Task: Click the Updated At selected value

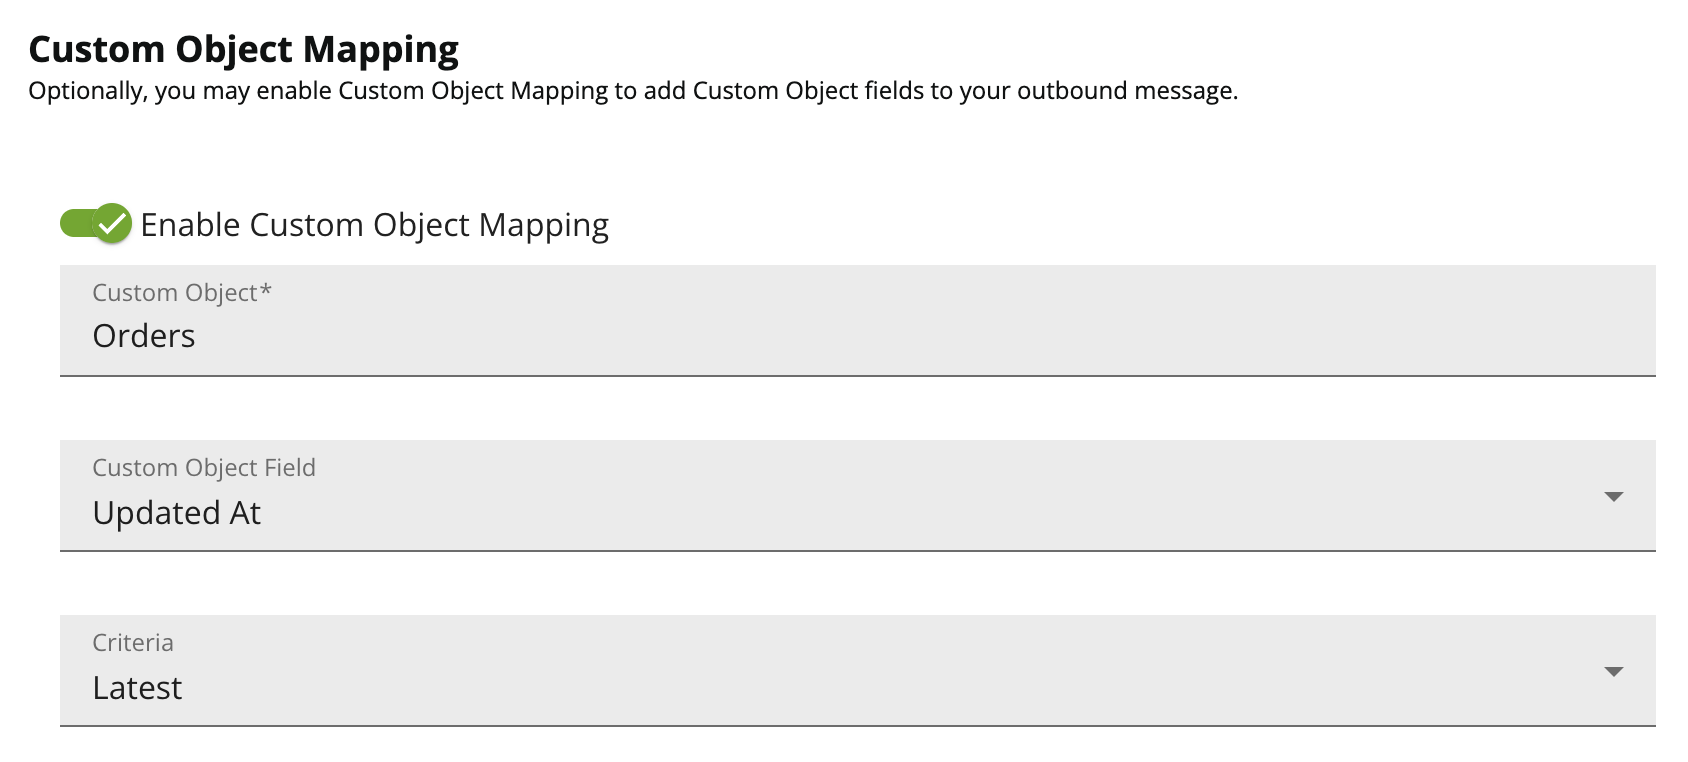Action: [176, 513]
